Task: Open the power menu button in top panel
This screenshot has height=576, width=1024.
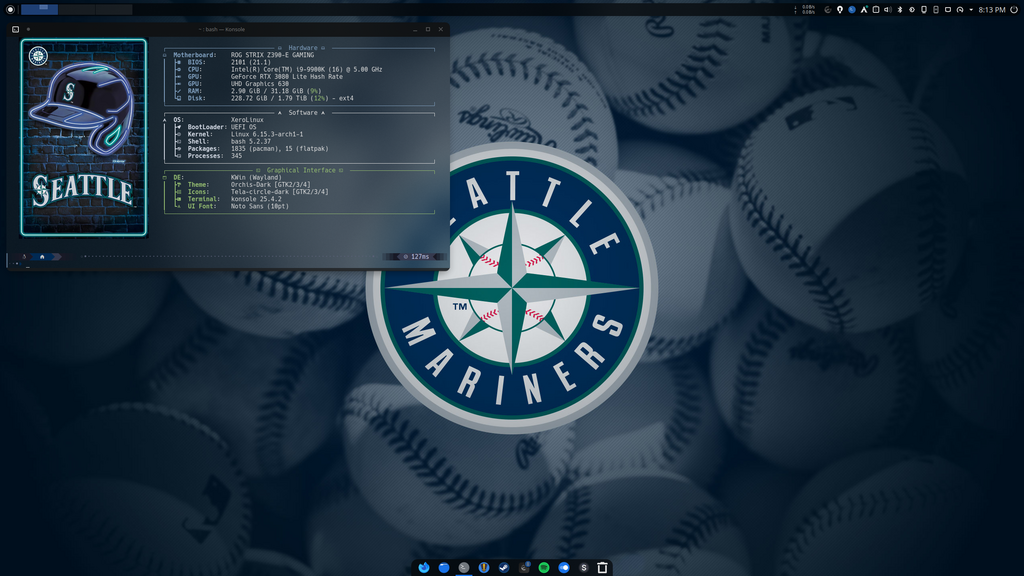Action: [x=1014, y=10]
